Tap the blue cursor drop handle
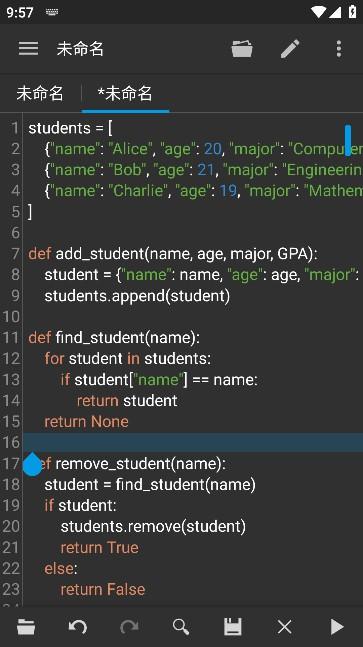363x647 pixels. click(x=32, y=464)
